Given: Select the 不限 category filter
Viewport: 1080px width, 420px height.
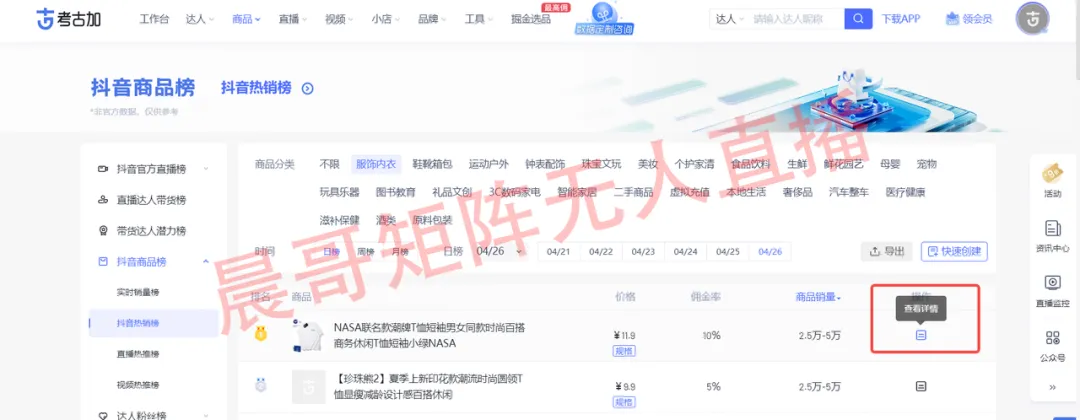Looking at the screenshot, I should point(329,164).
